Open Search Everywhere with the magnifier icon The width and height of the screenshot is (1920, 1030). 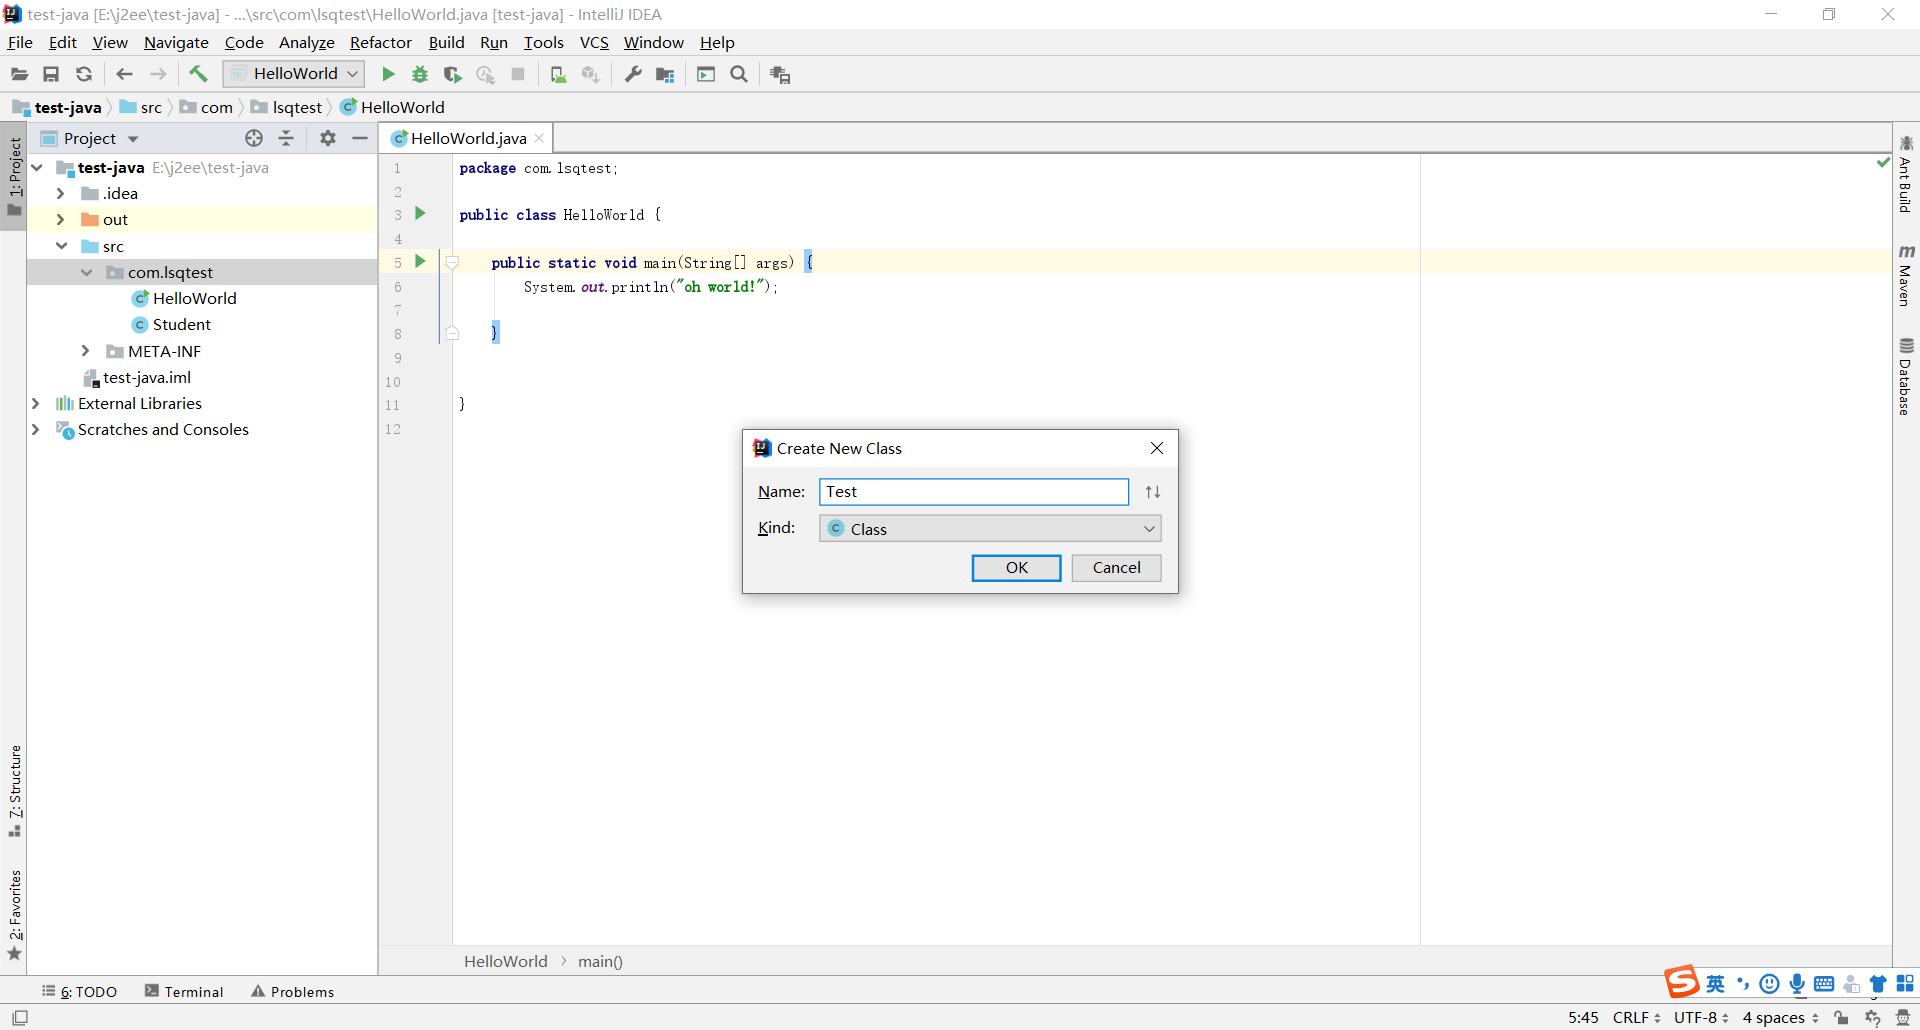click(x=740, y=74)
